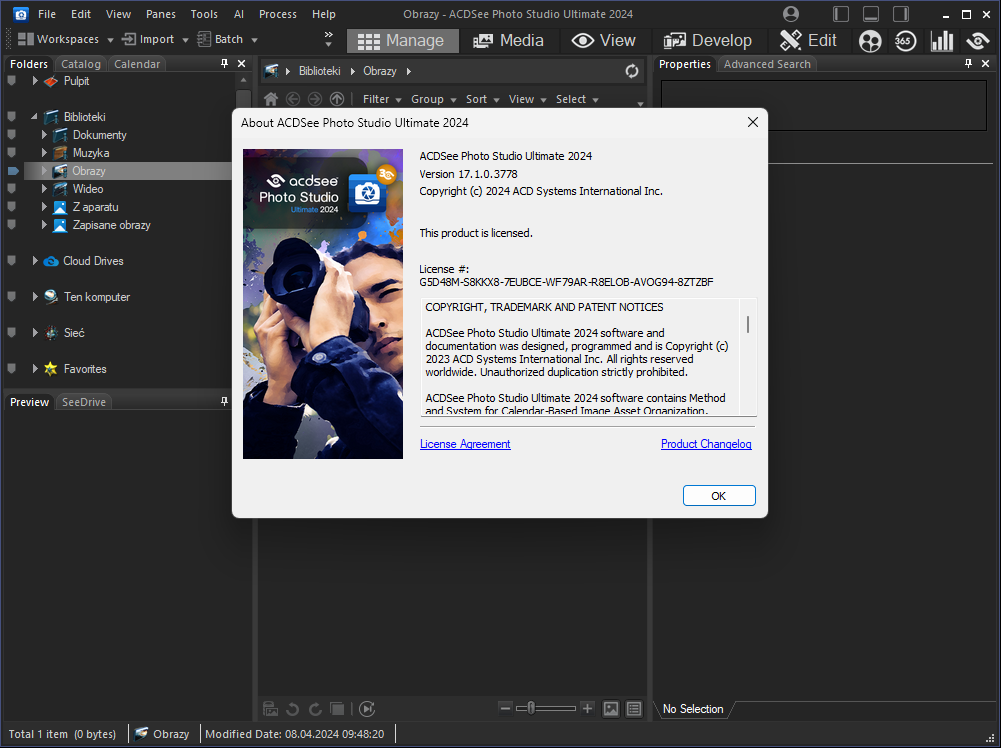1001x748 pixels.
Task: Switch to the Calendar tab
Action: [137, 64]
